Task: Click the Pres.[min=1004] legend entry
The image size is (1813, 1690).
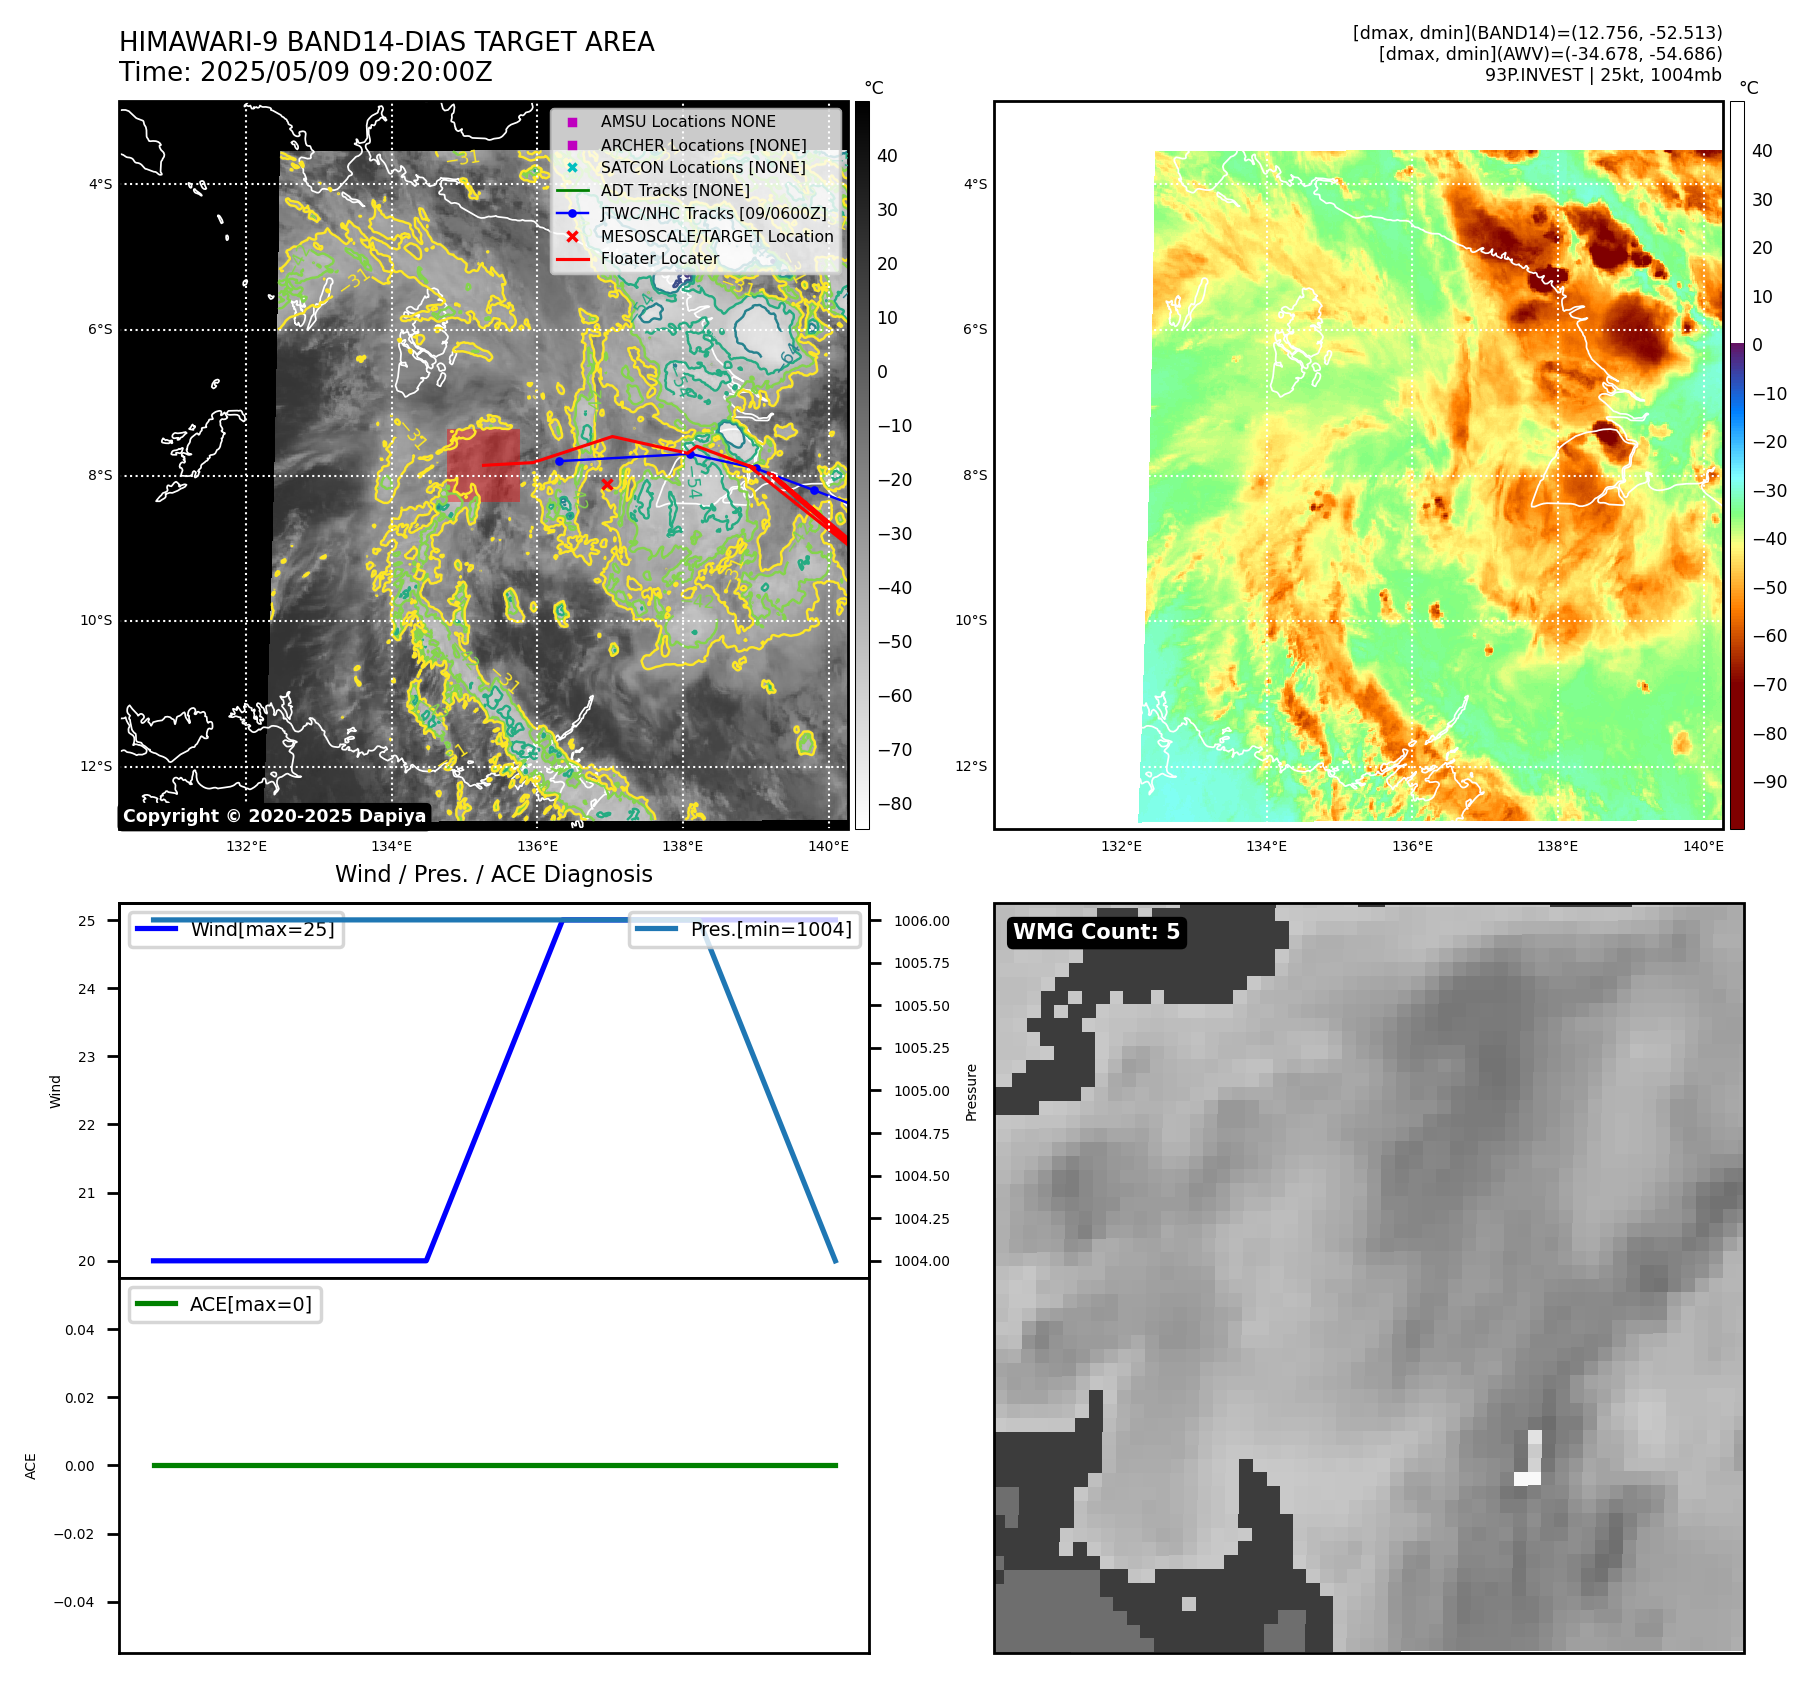Action: pos(745,929)
